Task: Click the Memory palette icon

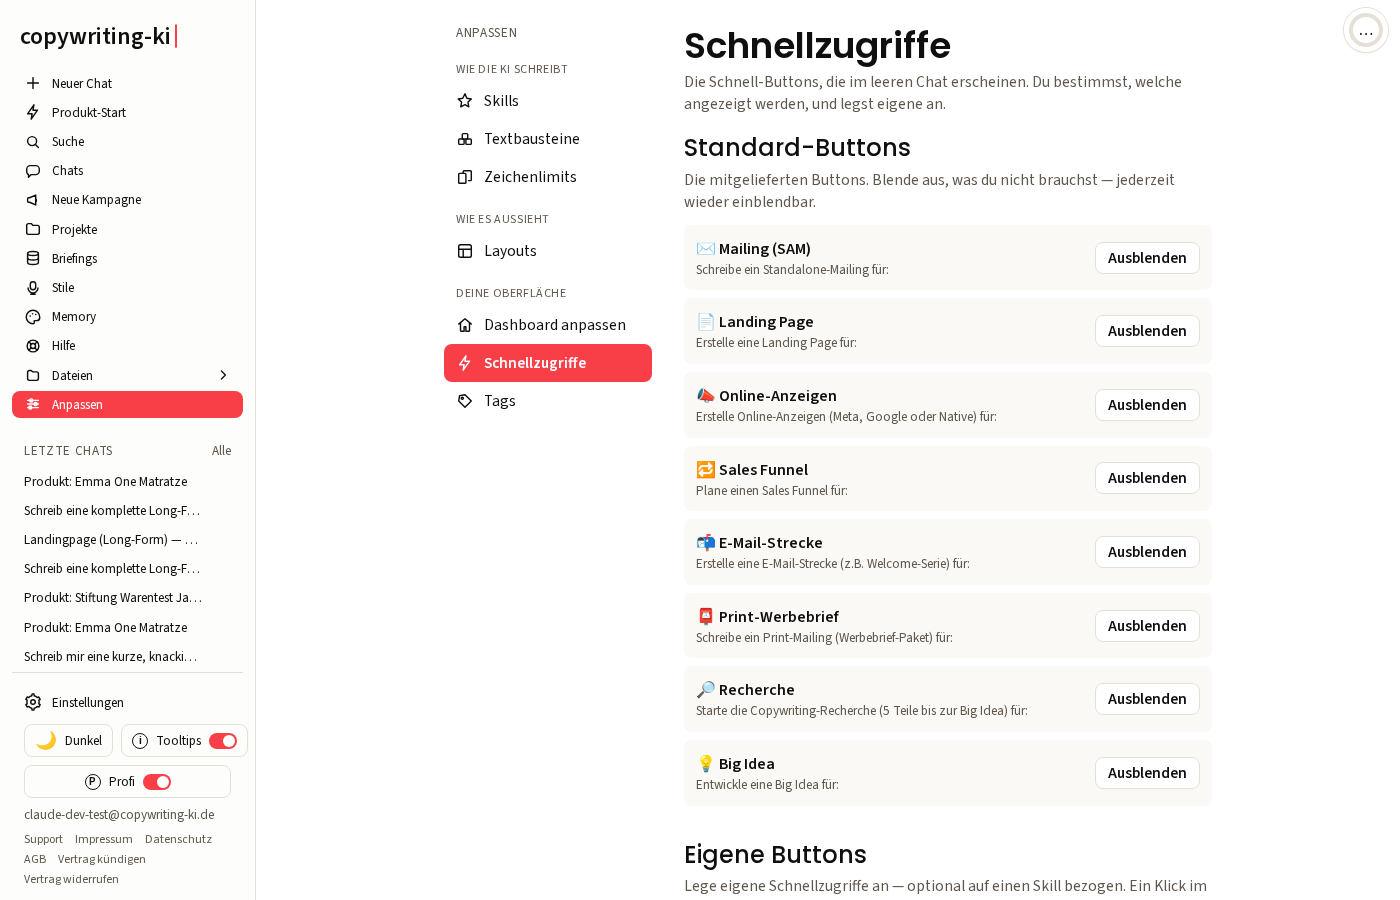Action: coord(33,316)
